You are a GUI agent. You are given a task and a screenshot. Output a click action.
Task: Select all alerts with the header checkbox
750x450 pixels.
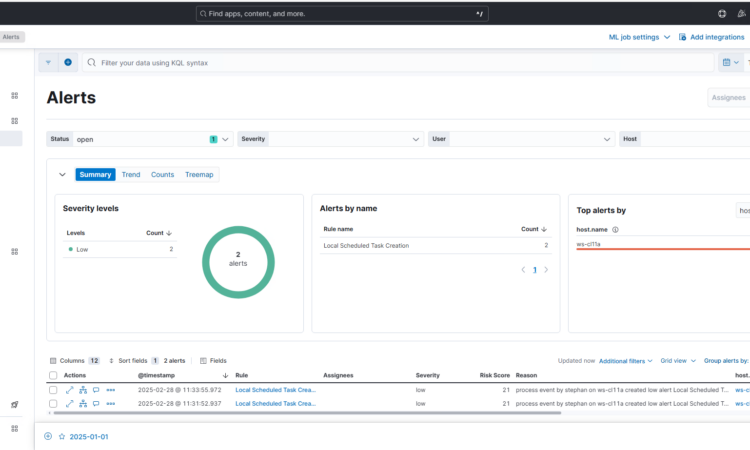pos(53,375)
